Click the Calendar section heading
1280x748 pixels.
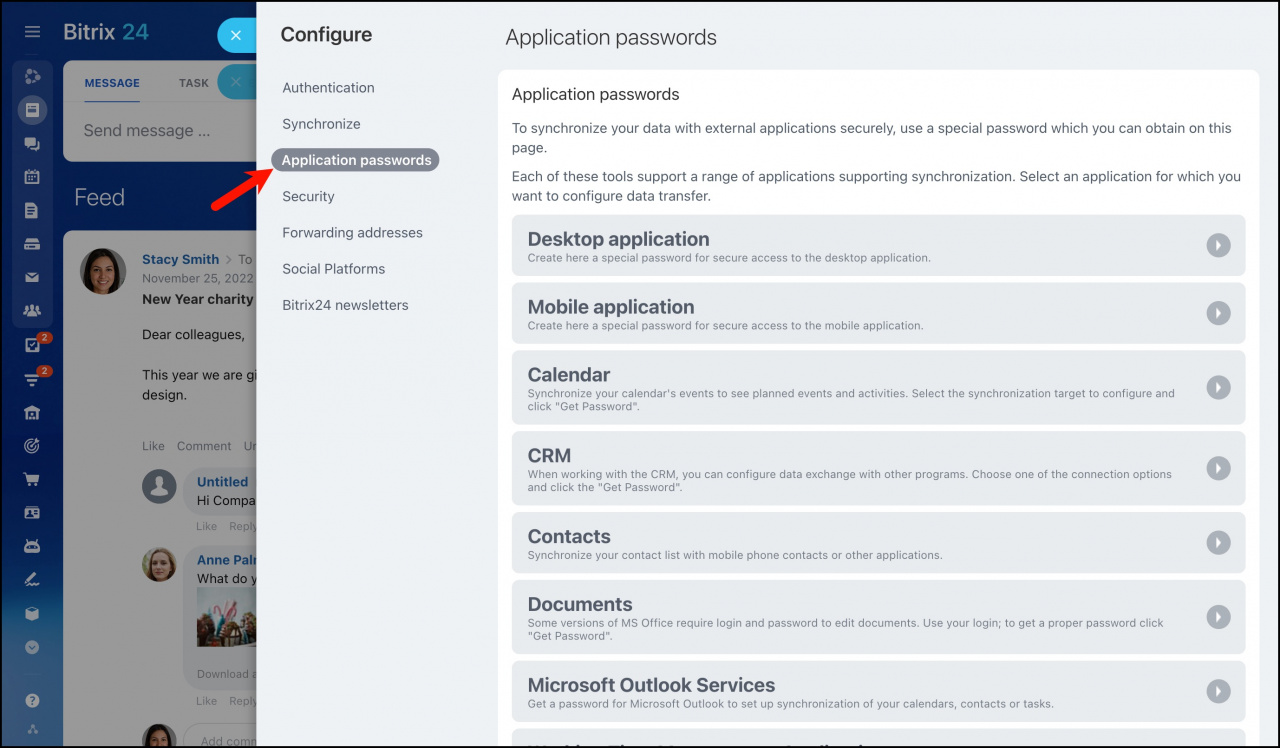click(569, 375)
